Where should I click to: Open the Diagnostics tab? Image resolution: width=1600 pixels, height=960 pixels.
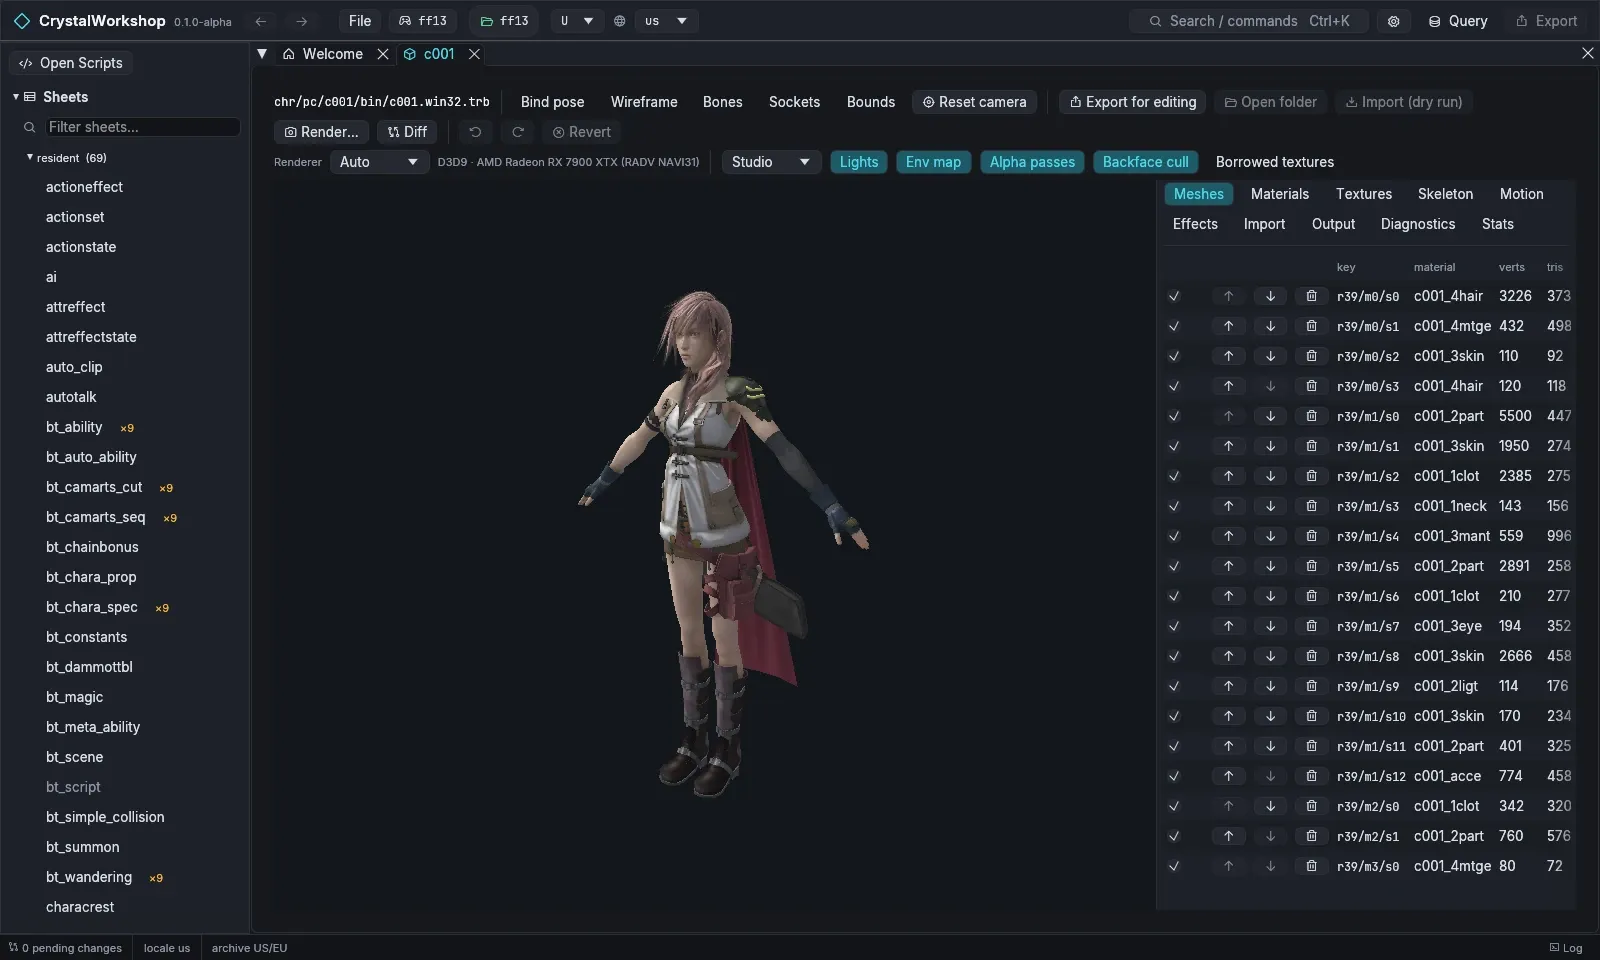tap(1418, 224)
